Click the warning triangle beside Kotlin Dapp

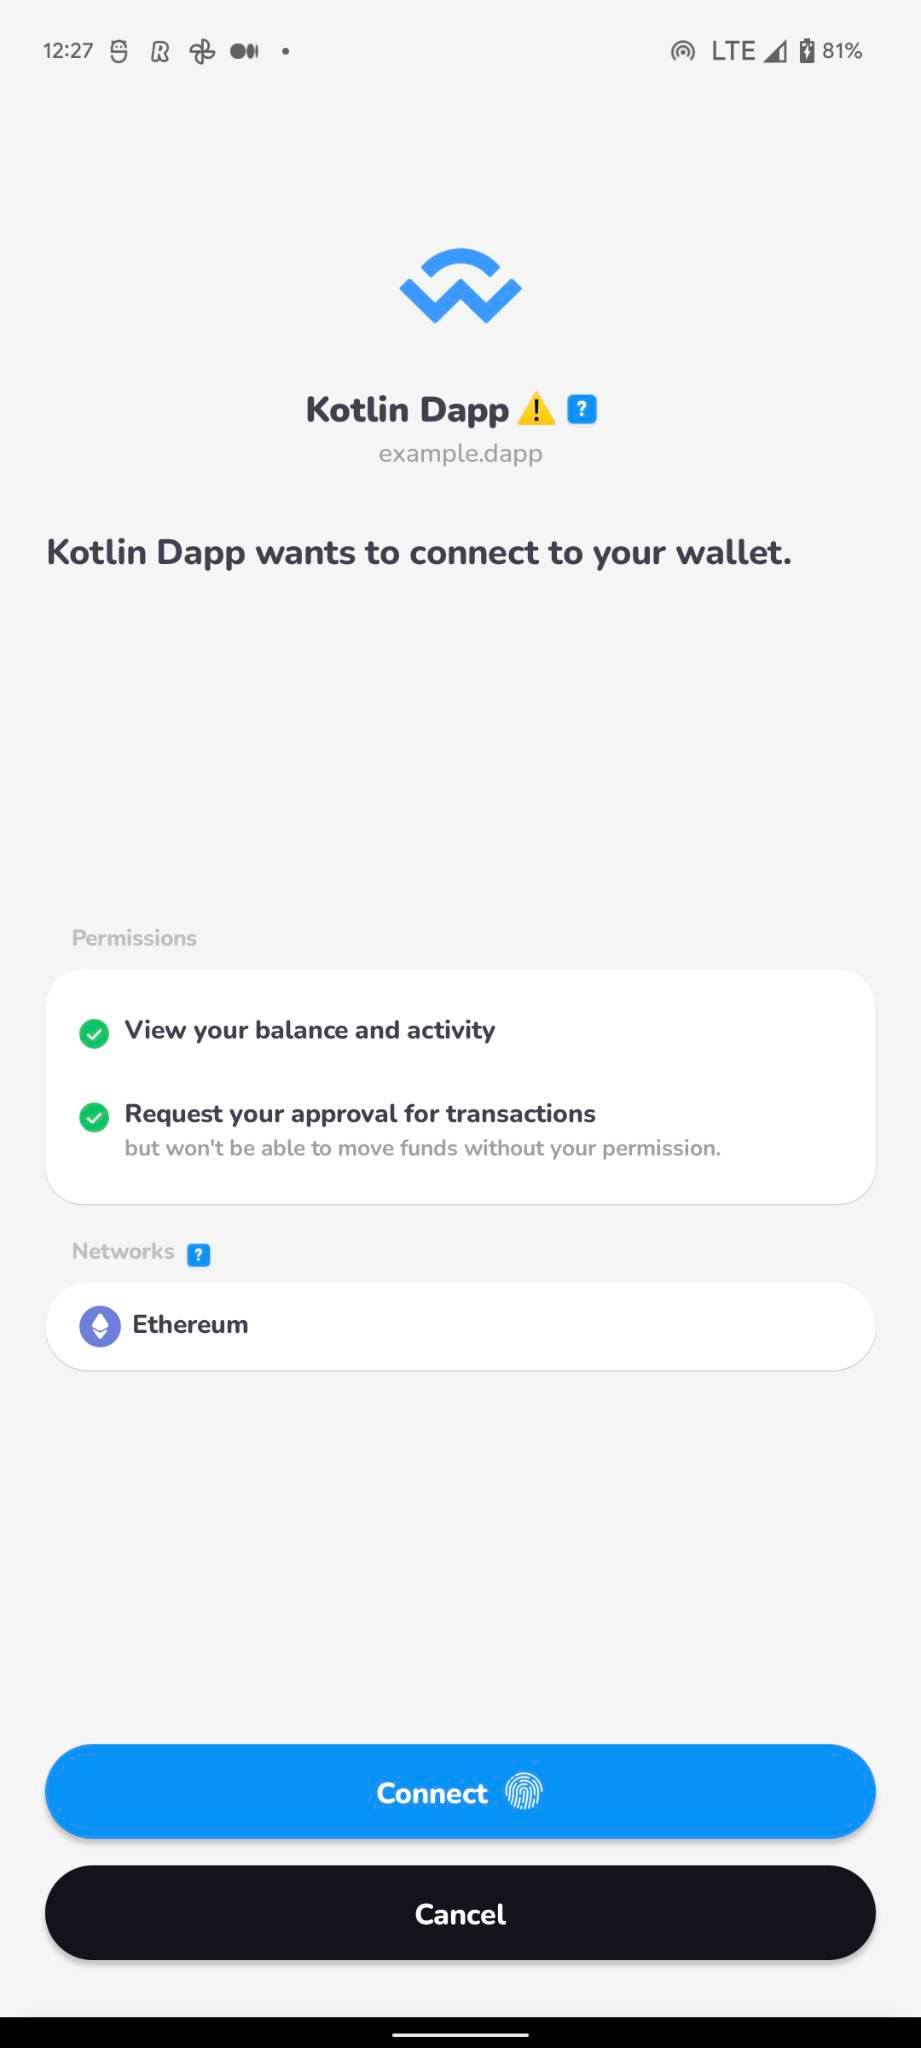point(537,408)
